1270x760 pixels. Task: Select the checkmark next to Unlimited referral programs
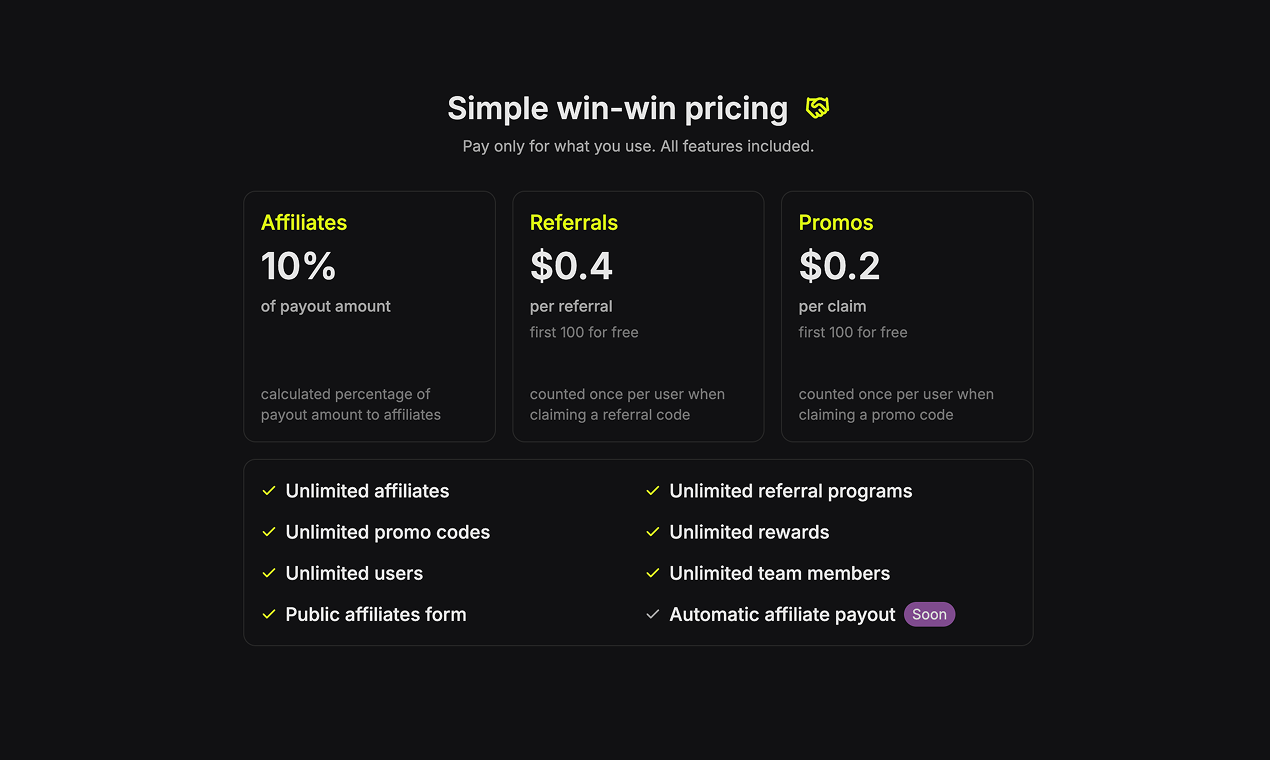tap(652, 491)
